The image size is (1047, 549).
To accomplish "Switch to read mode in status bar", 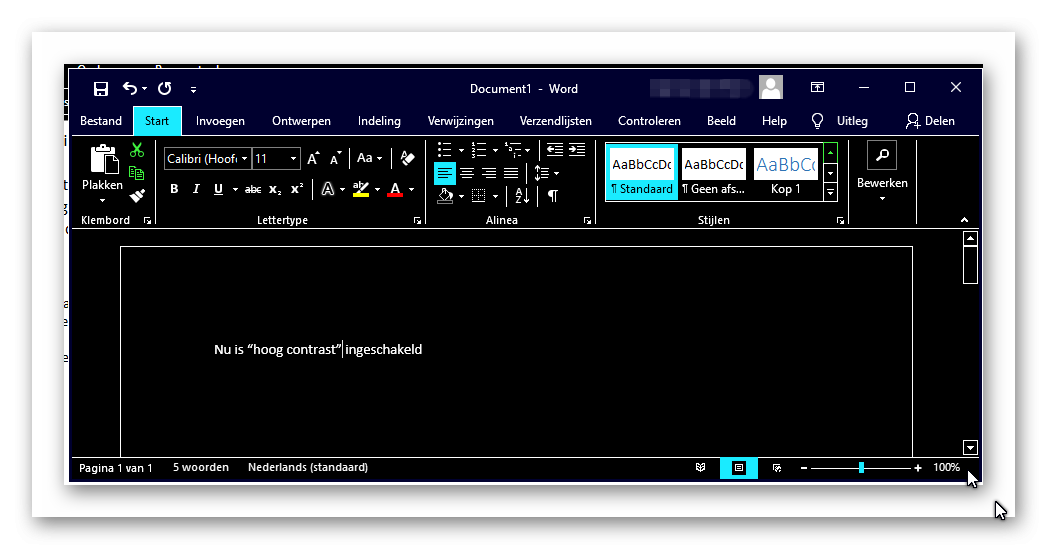I will 700,468.
